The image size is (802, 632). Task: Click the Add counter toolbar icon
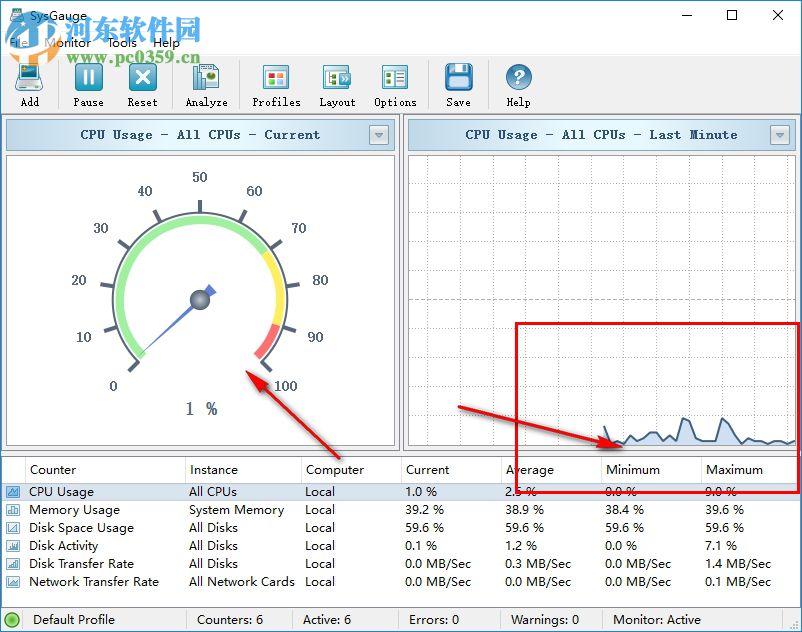tap(29, 78)
